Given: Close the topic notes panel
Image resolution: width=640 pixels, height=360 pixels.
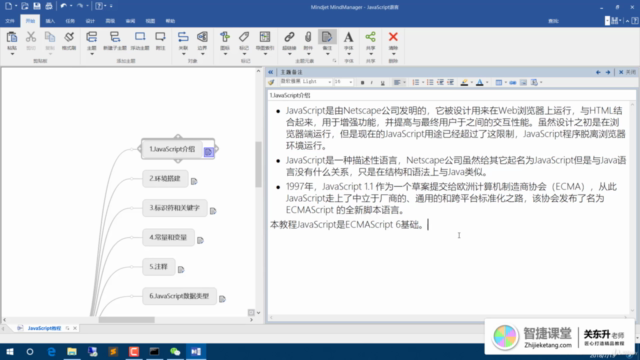Looking at the screenshot, I should 627,72.
